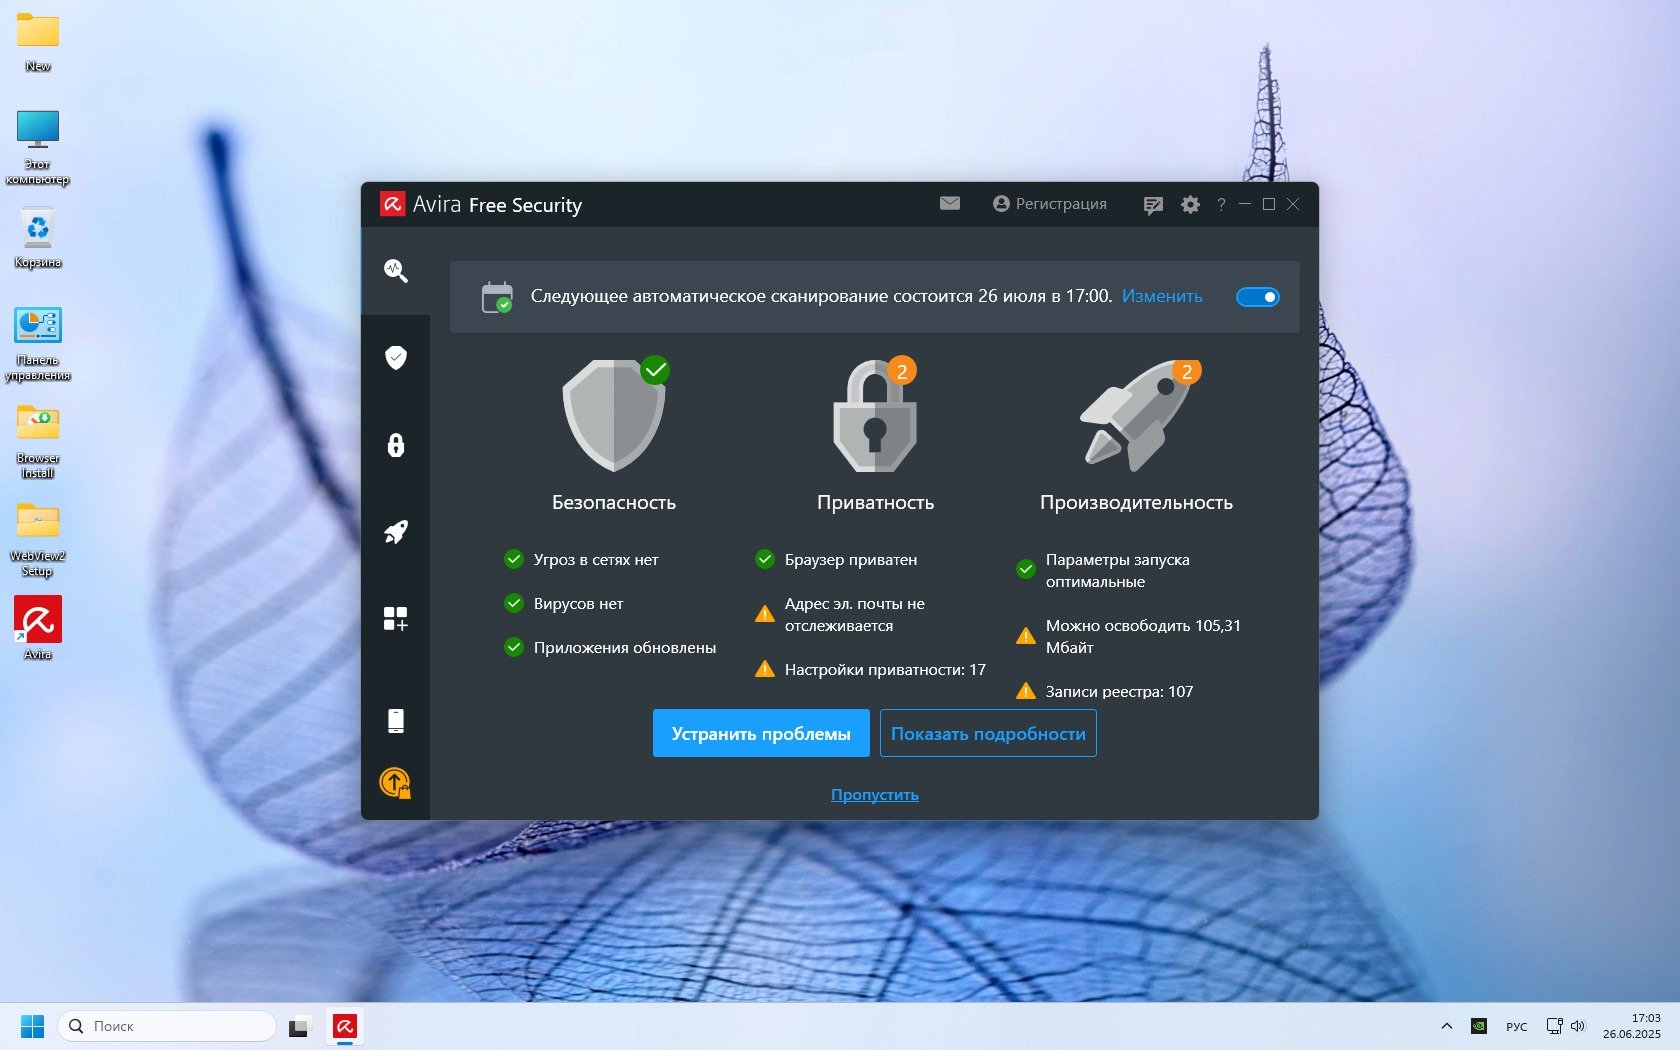Click the Avira logo in title bar
Image resolution: width=1680 pixels, height=1050 pixels.
pyautogui.click(x=392, y=204)
